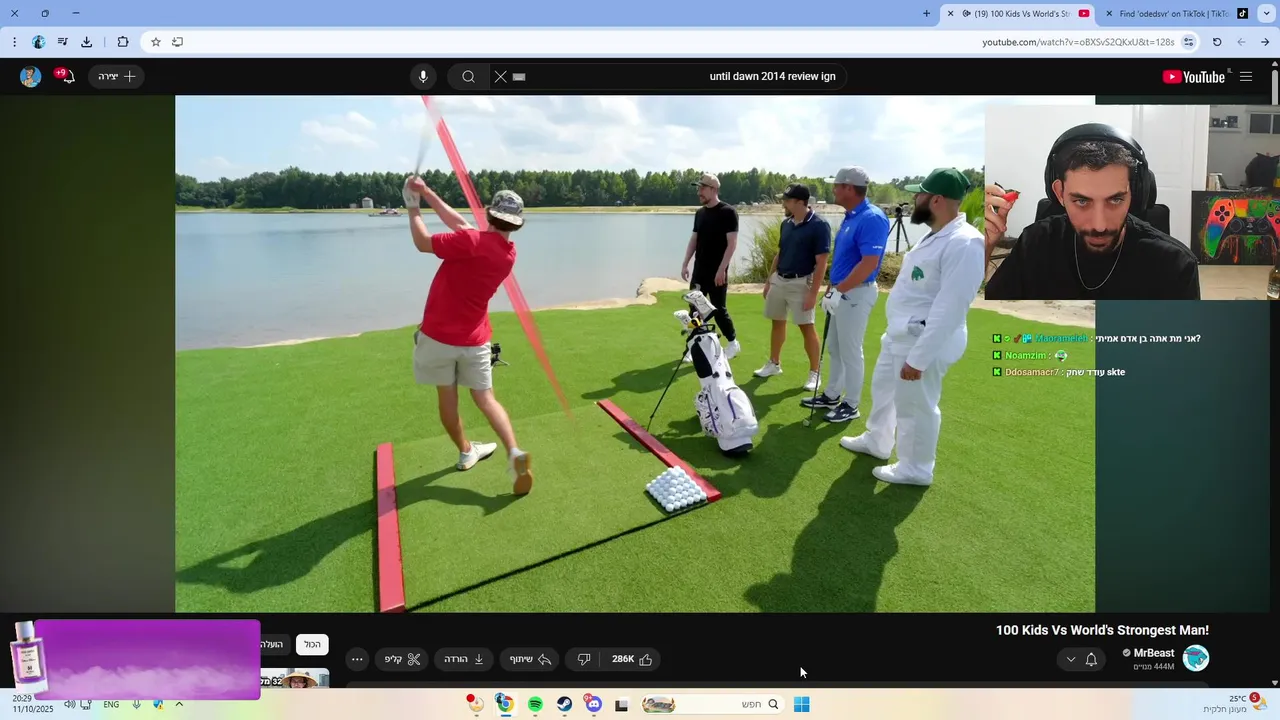
Task: Open the video title '100 Kids Vs World's Strongest Man!'
Action: point(1102,630)
